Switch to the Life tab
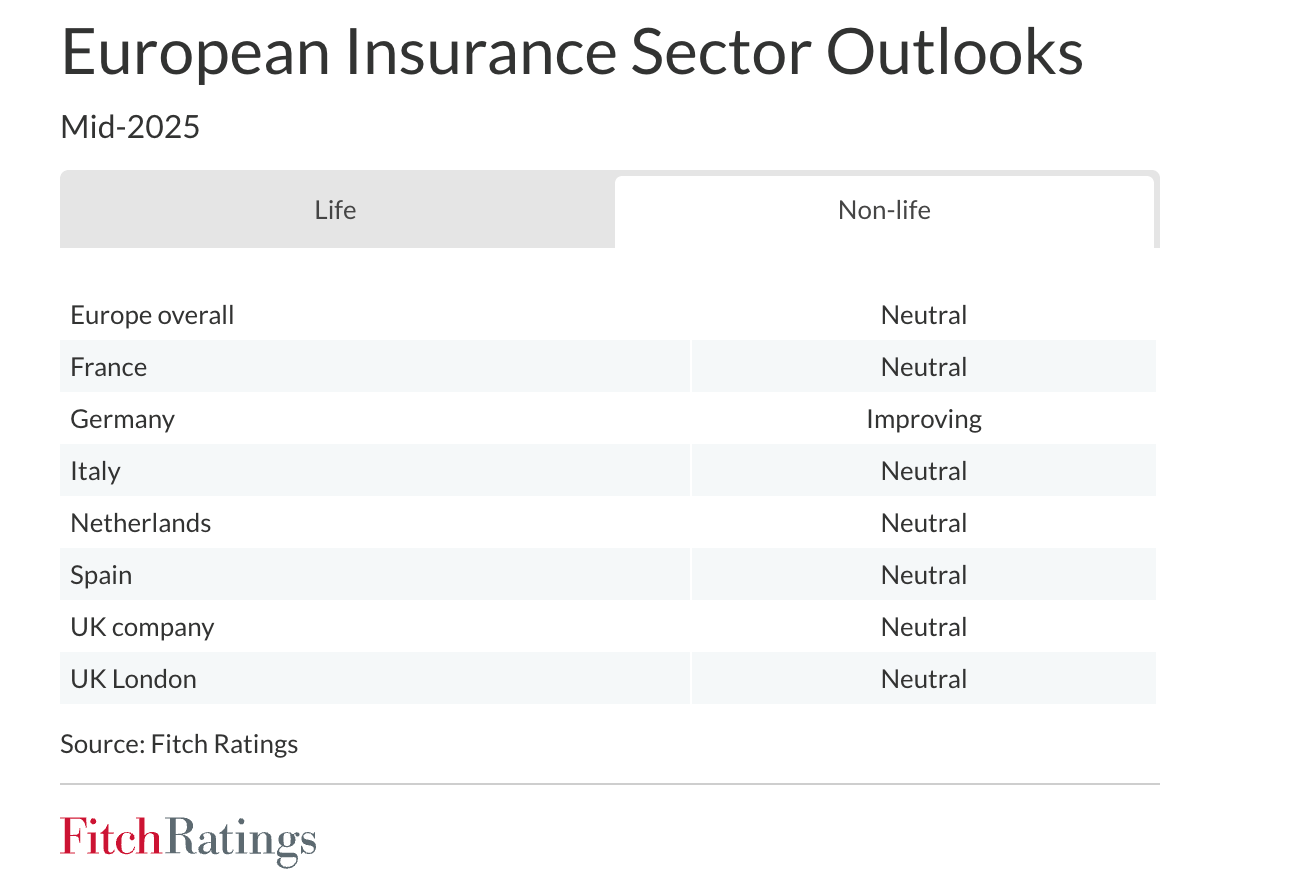Screen dimensions: 1312x874 [335, 211]
